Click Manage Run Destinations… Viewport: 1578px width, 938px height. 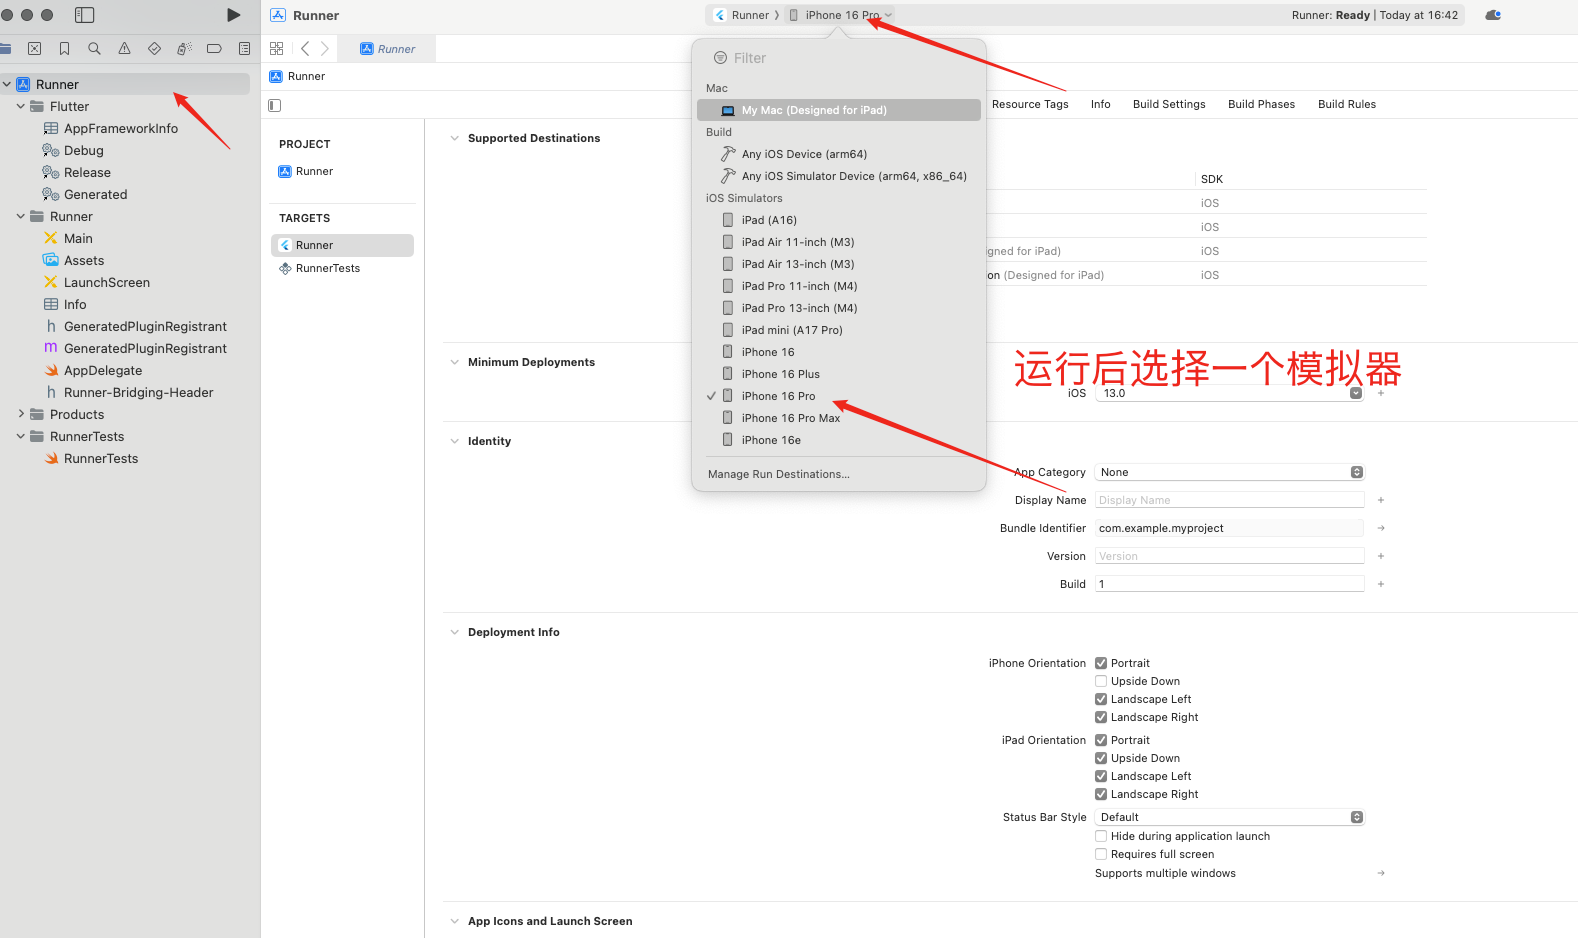click(x=778, y=474)
